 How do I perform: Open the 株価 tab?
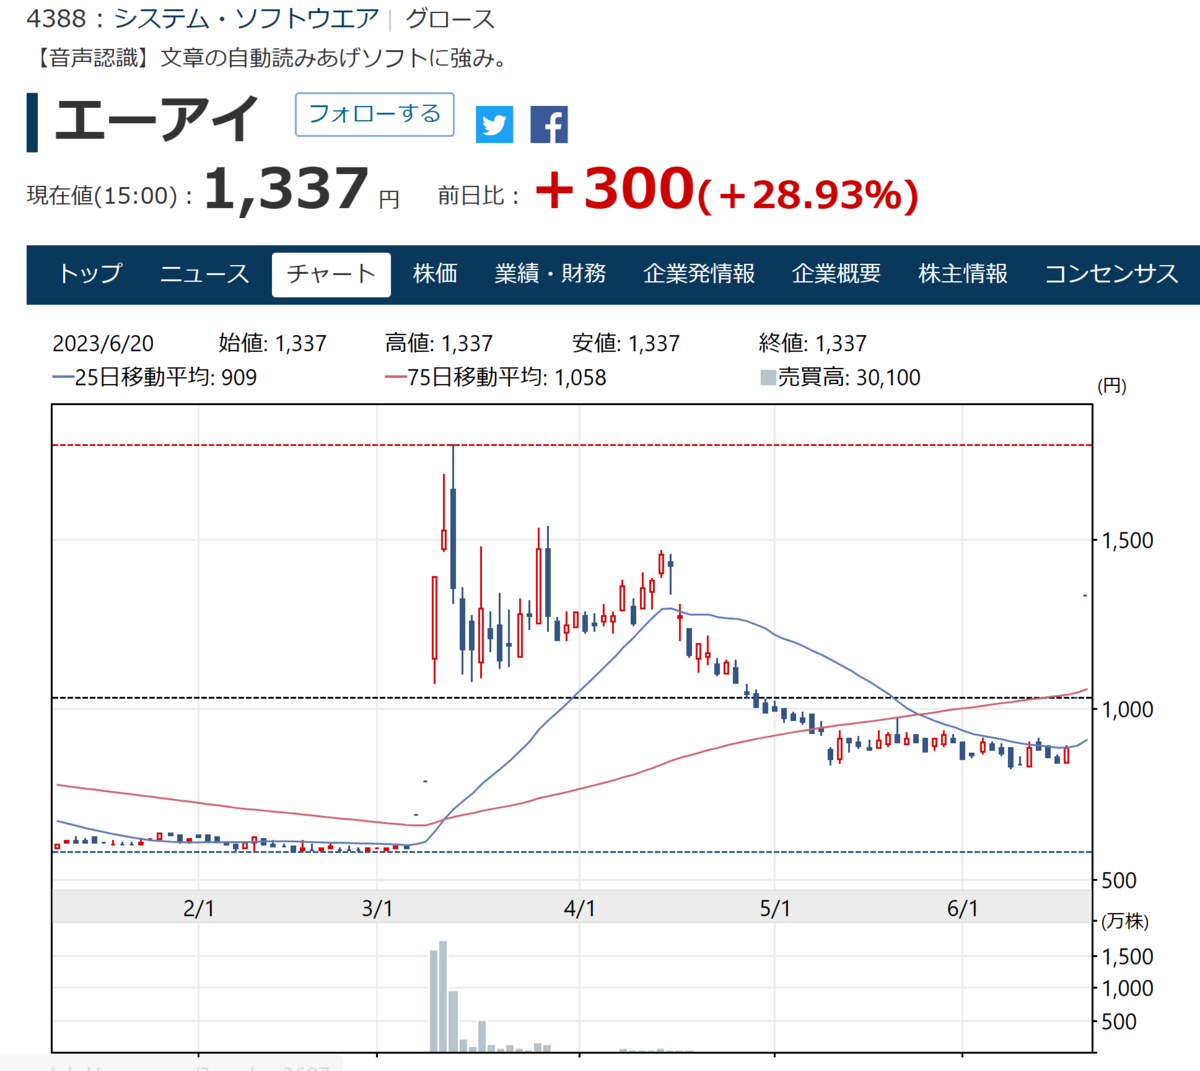(x=435, y=274)
